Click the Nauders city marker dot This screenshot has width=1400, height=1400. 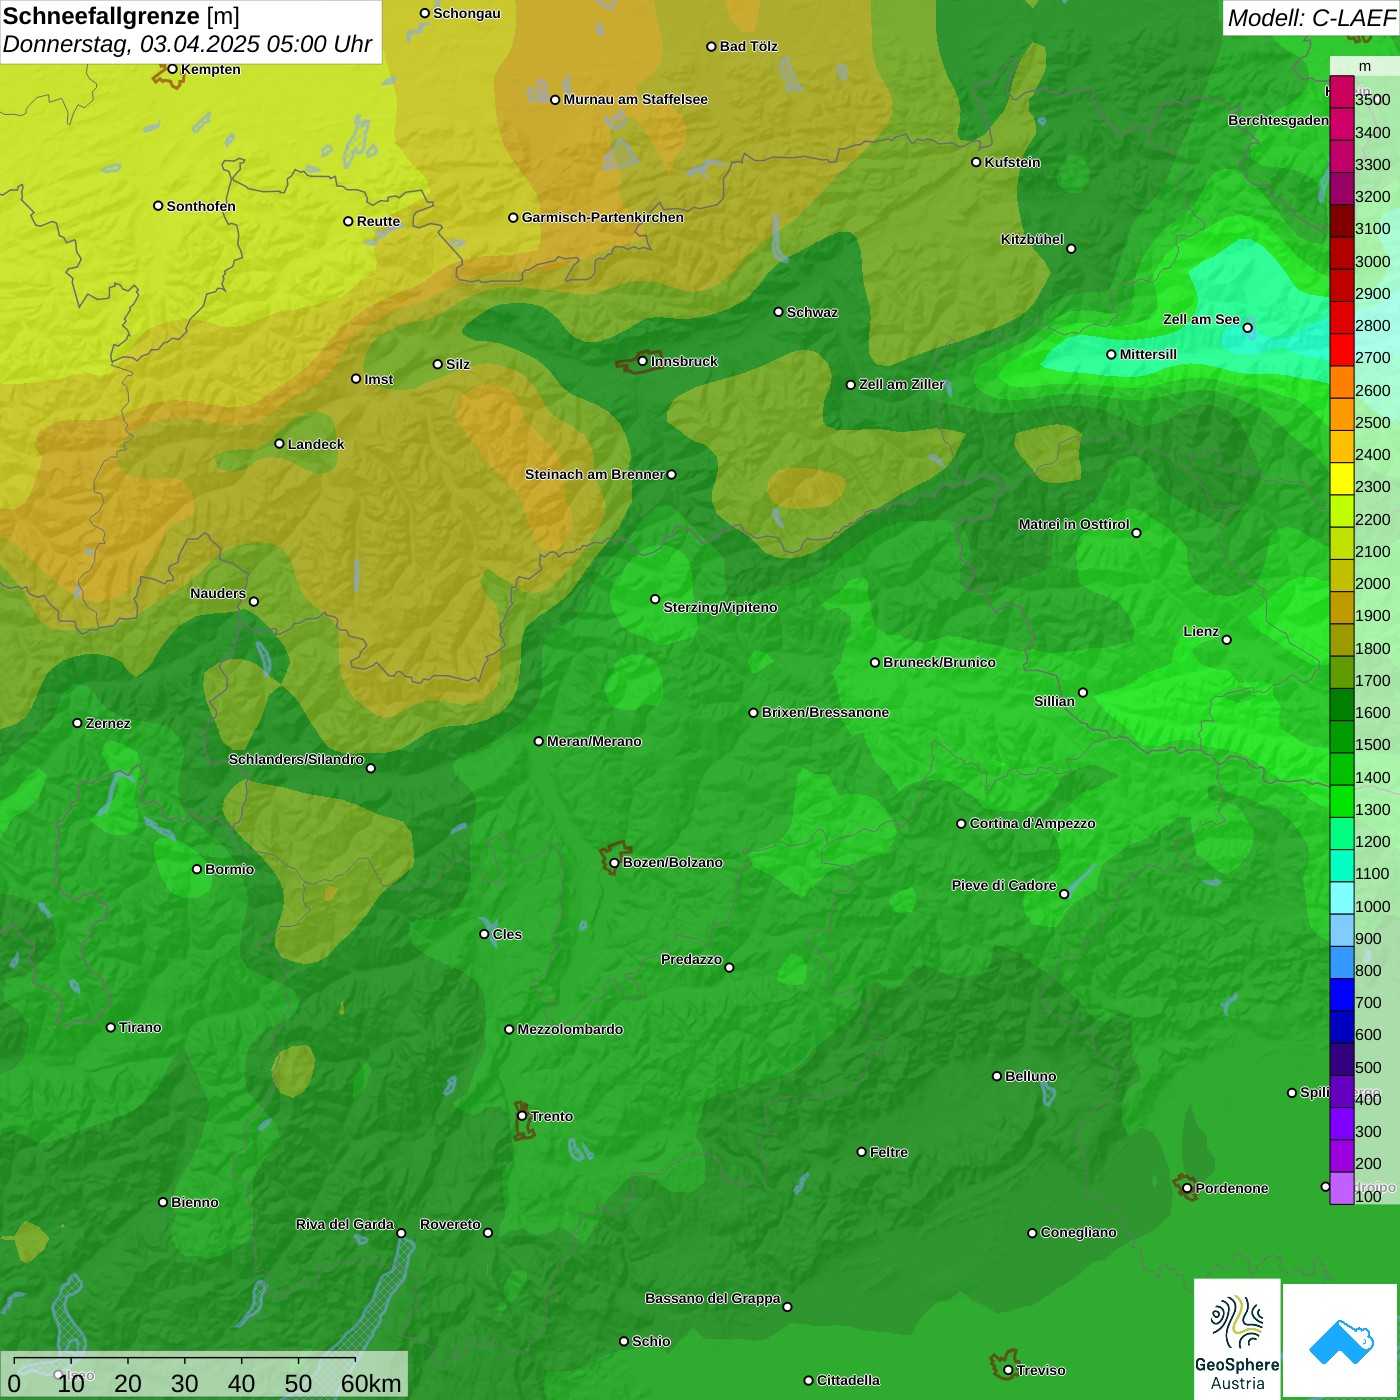click(254, 601)
